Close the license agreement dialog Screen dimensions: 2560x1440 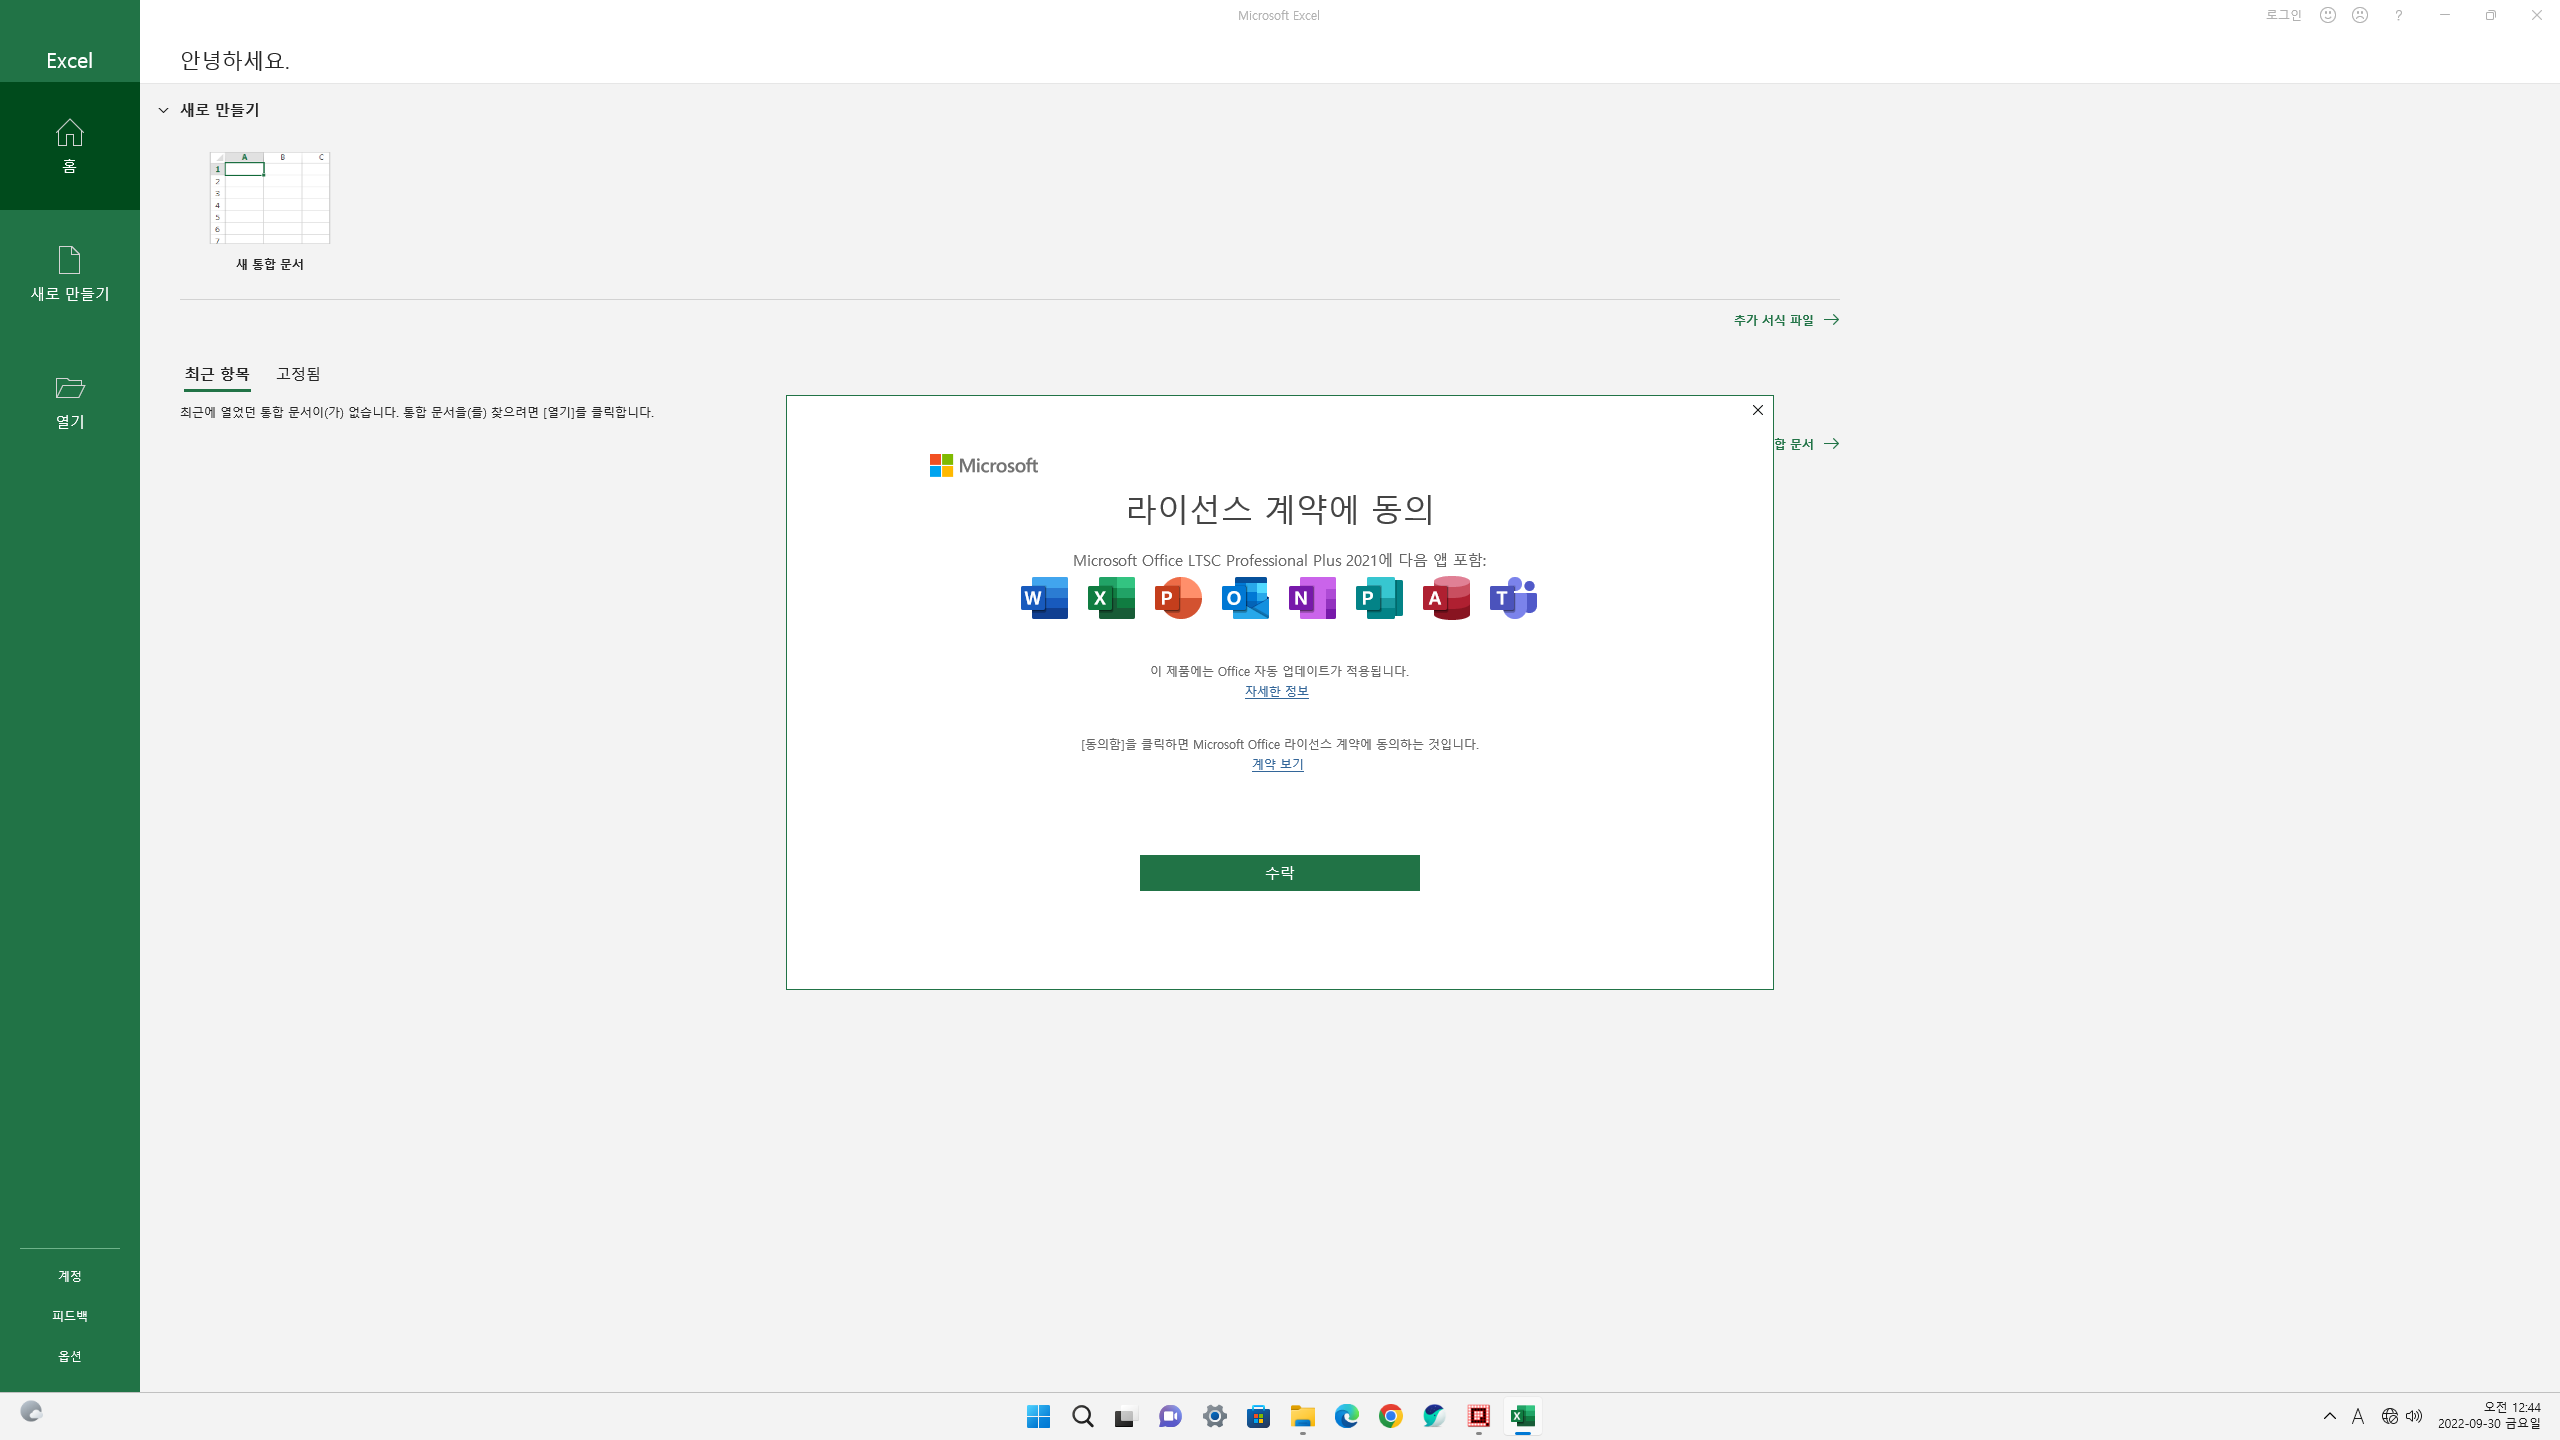tap(1757, 410)
